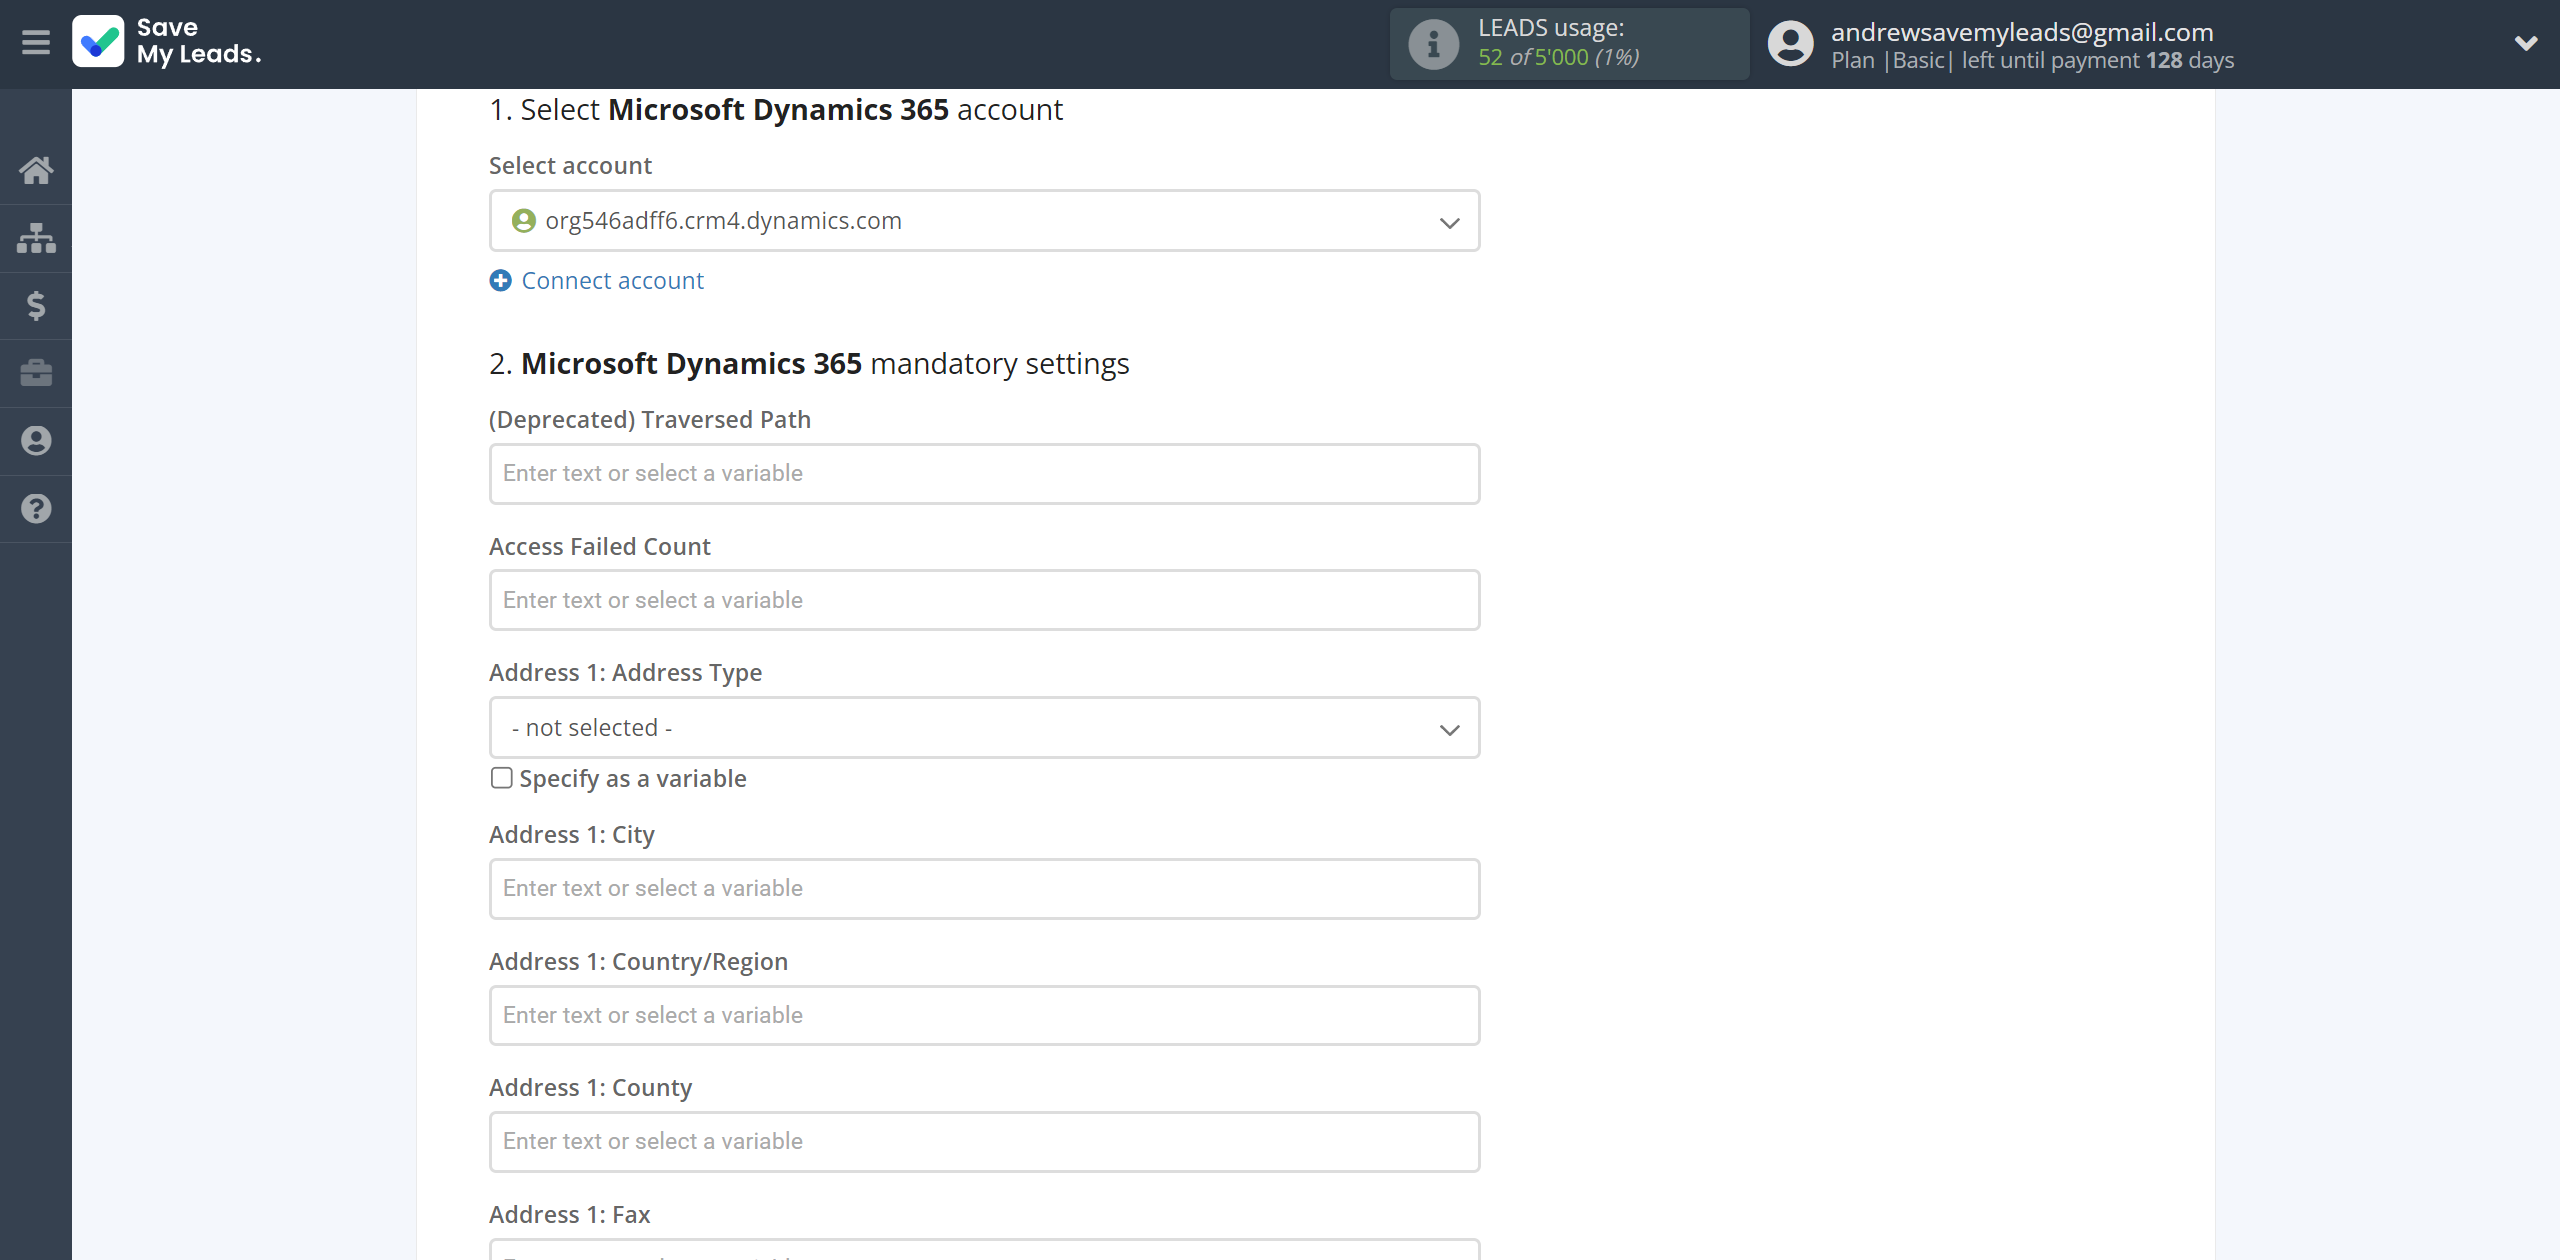Viewport: 2560px width, 1260px height.
Task: Click the Save My Leads home icon
Action: coord(36,168)
